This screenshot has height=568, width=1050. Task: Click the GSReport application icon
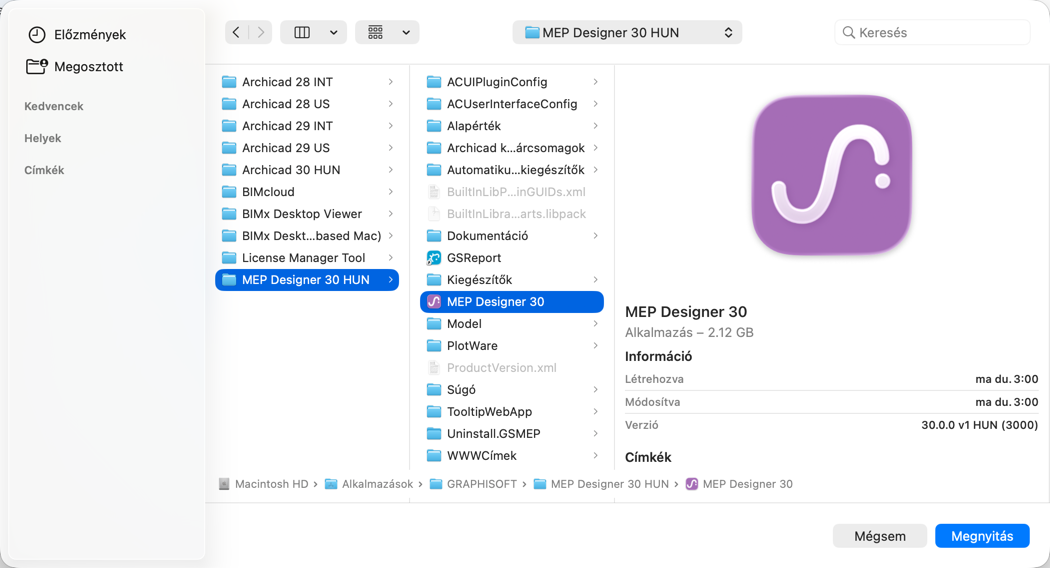pos(434,258)
